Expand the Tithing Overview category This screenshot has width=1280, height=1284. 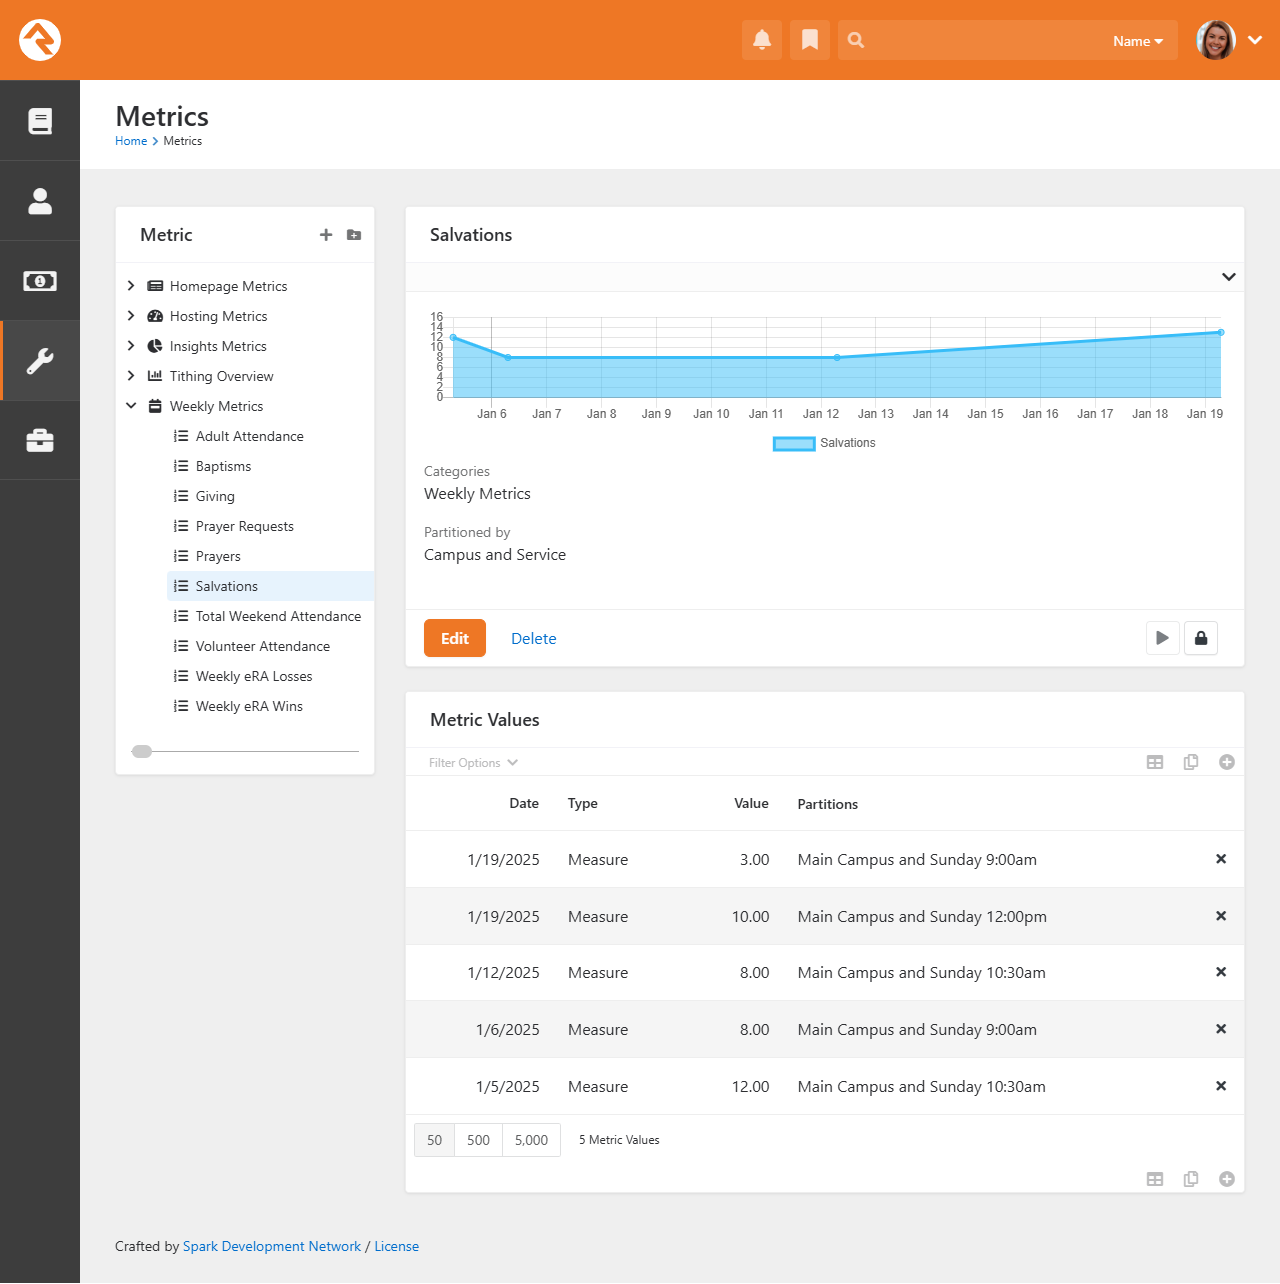(x=131, y=376)
